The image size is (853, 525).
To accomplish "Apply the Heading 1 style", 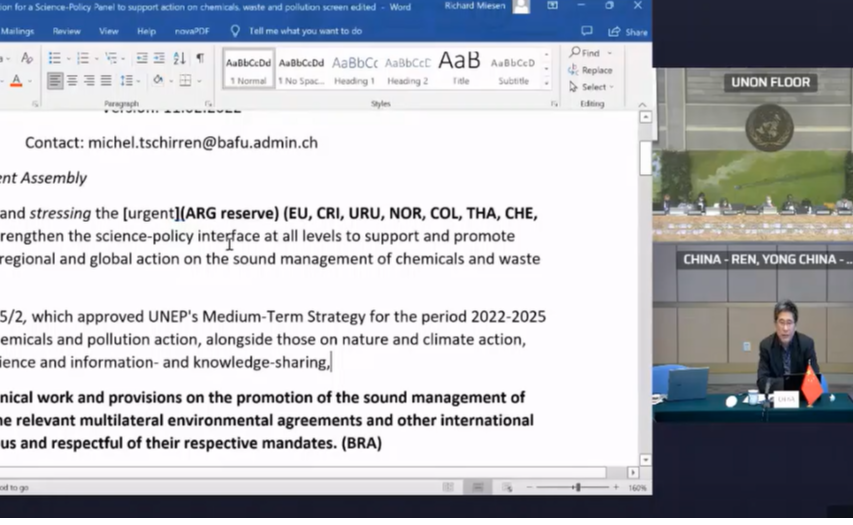I will point(354,69).
